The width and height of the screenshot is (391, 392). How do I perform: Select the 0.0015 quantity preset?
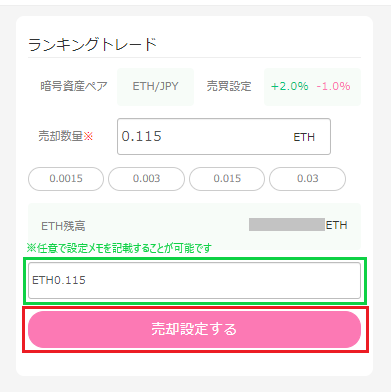[66, 179]
